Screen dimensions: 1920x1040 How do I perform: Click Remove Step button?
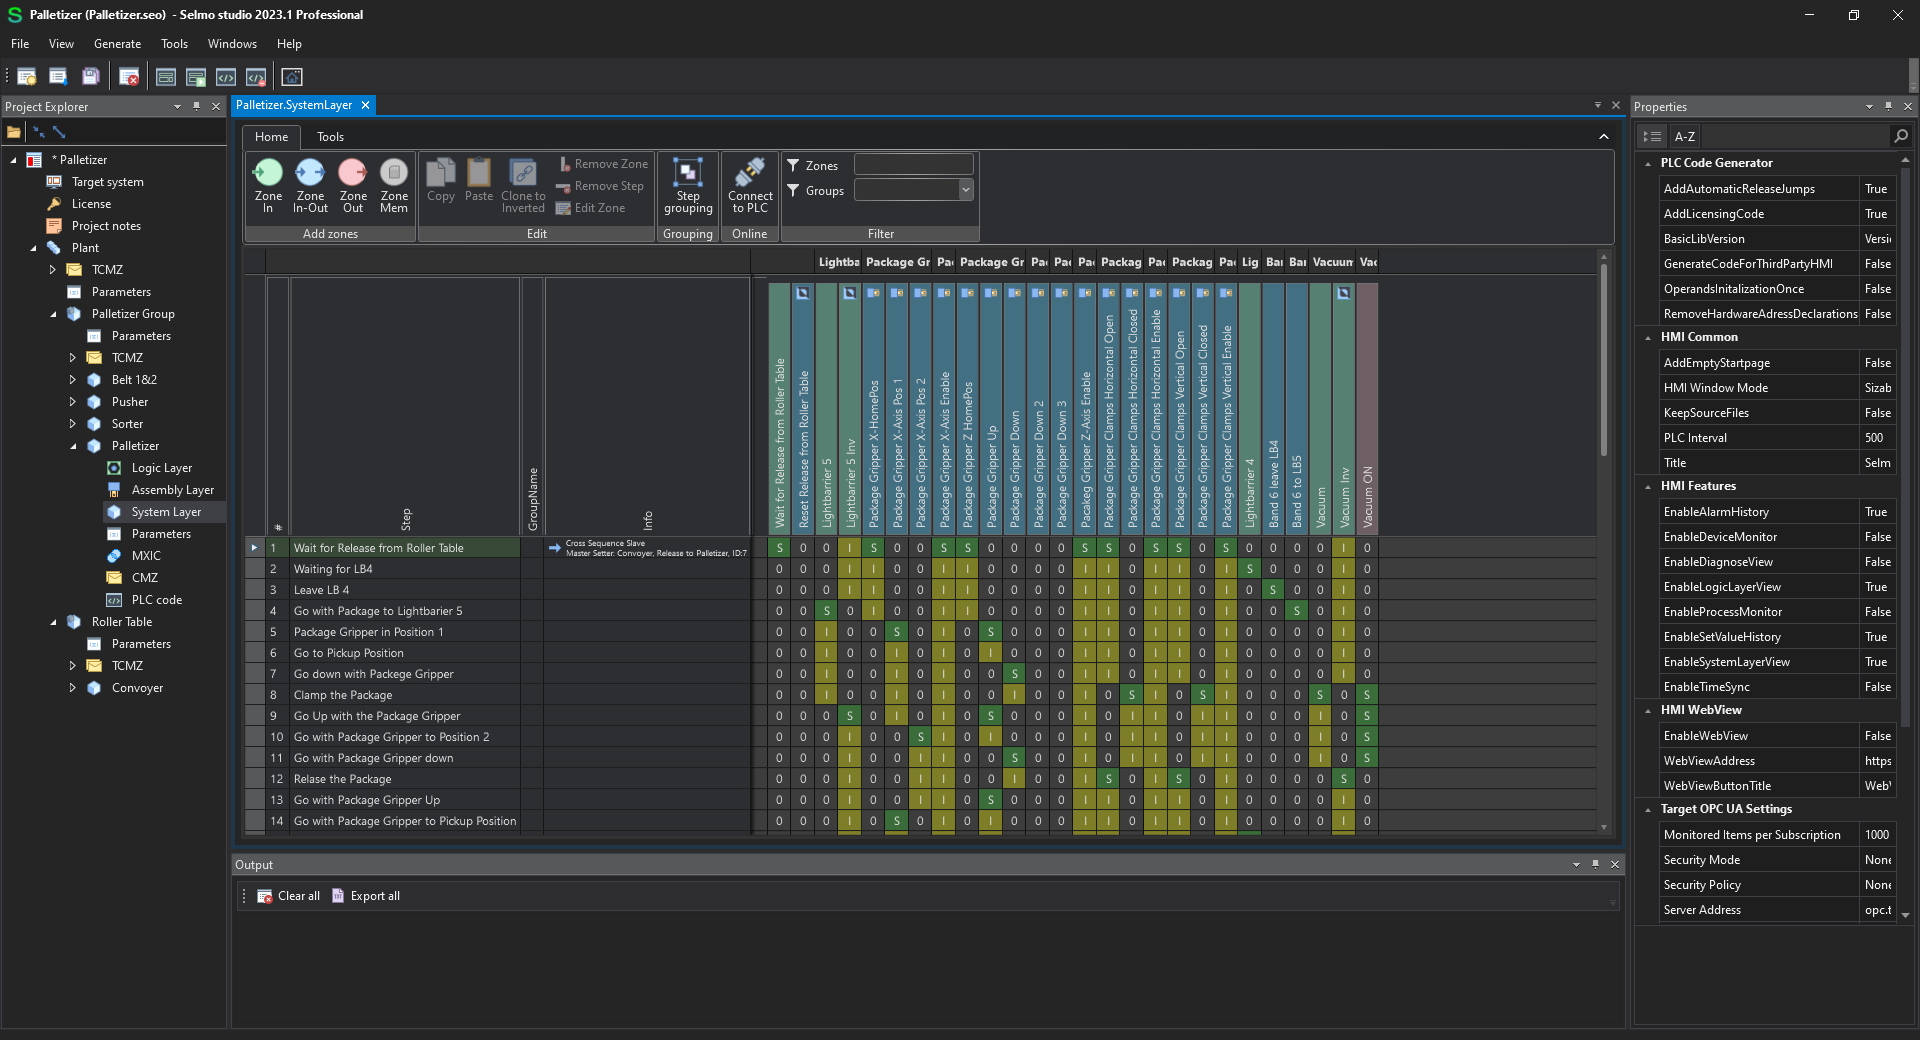point(600,186)
